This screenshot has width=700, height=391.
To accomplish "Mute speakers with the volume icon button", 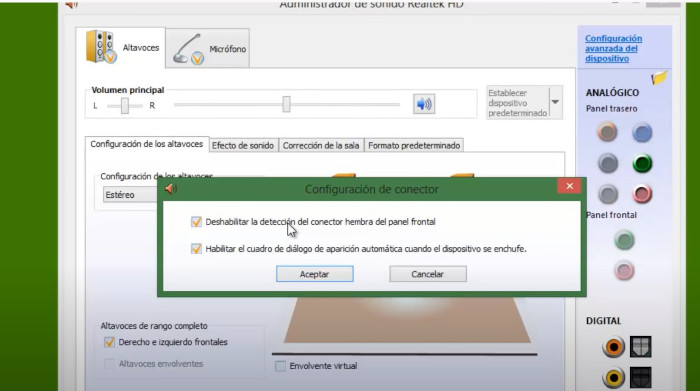I will click(x=424, y=104).
